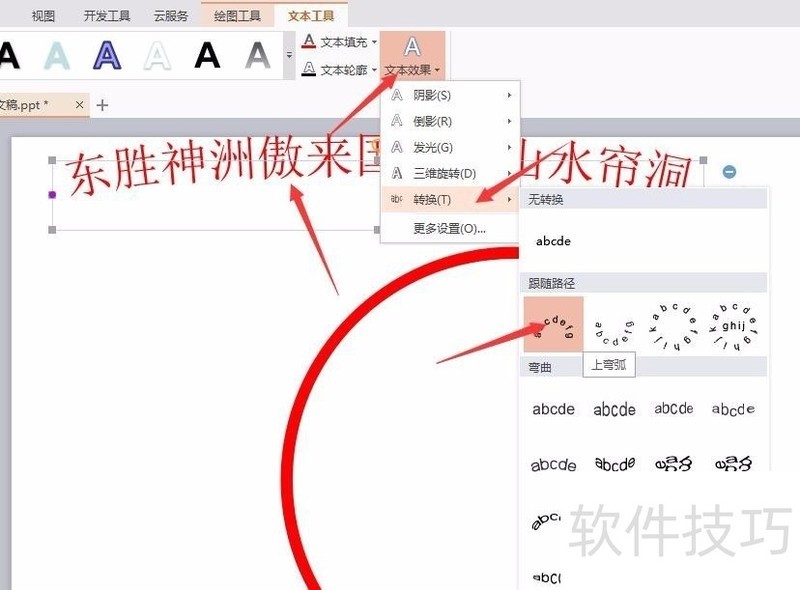Click the blue minus button beside text box
This screenshot has width=800, height=590.
pyautogui.click(x=730, y=172)
